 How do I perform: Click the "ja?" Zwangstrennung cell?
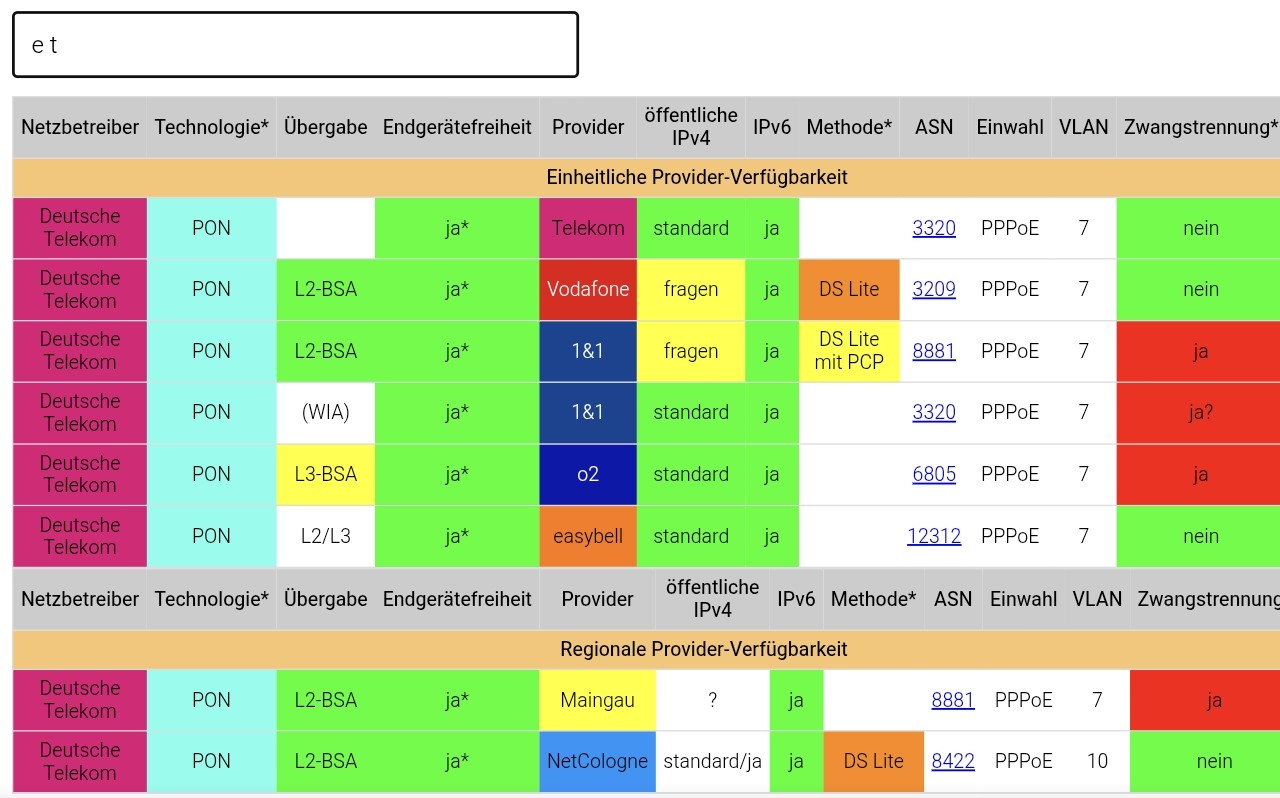click(x=1200, y=412)
